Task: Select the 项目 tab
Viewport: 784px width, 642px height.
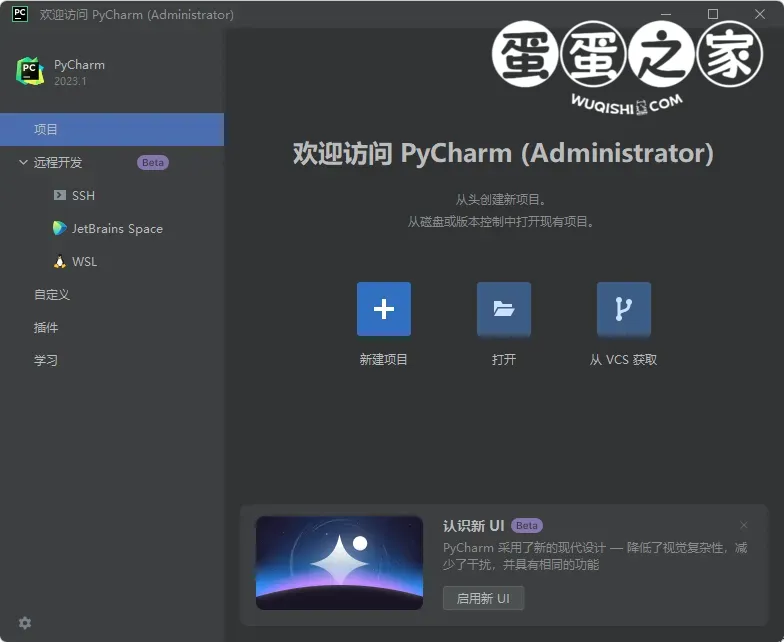Action: tap(112, 130)
